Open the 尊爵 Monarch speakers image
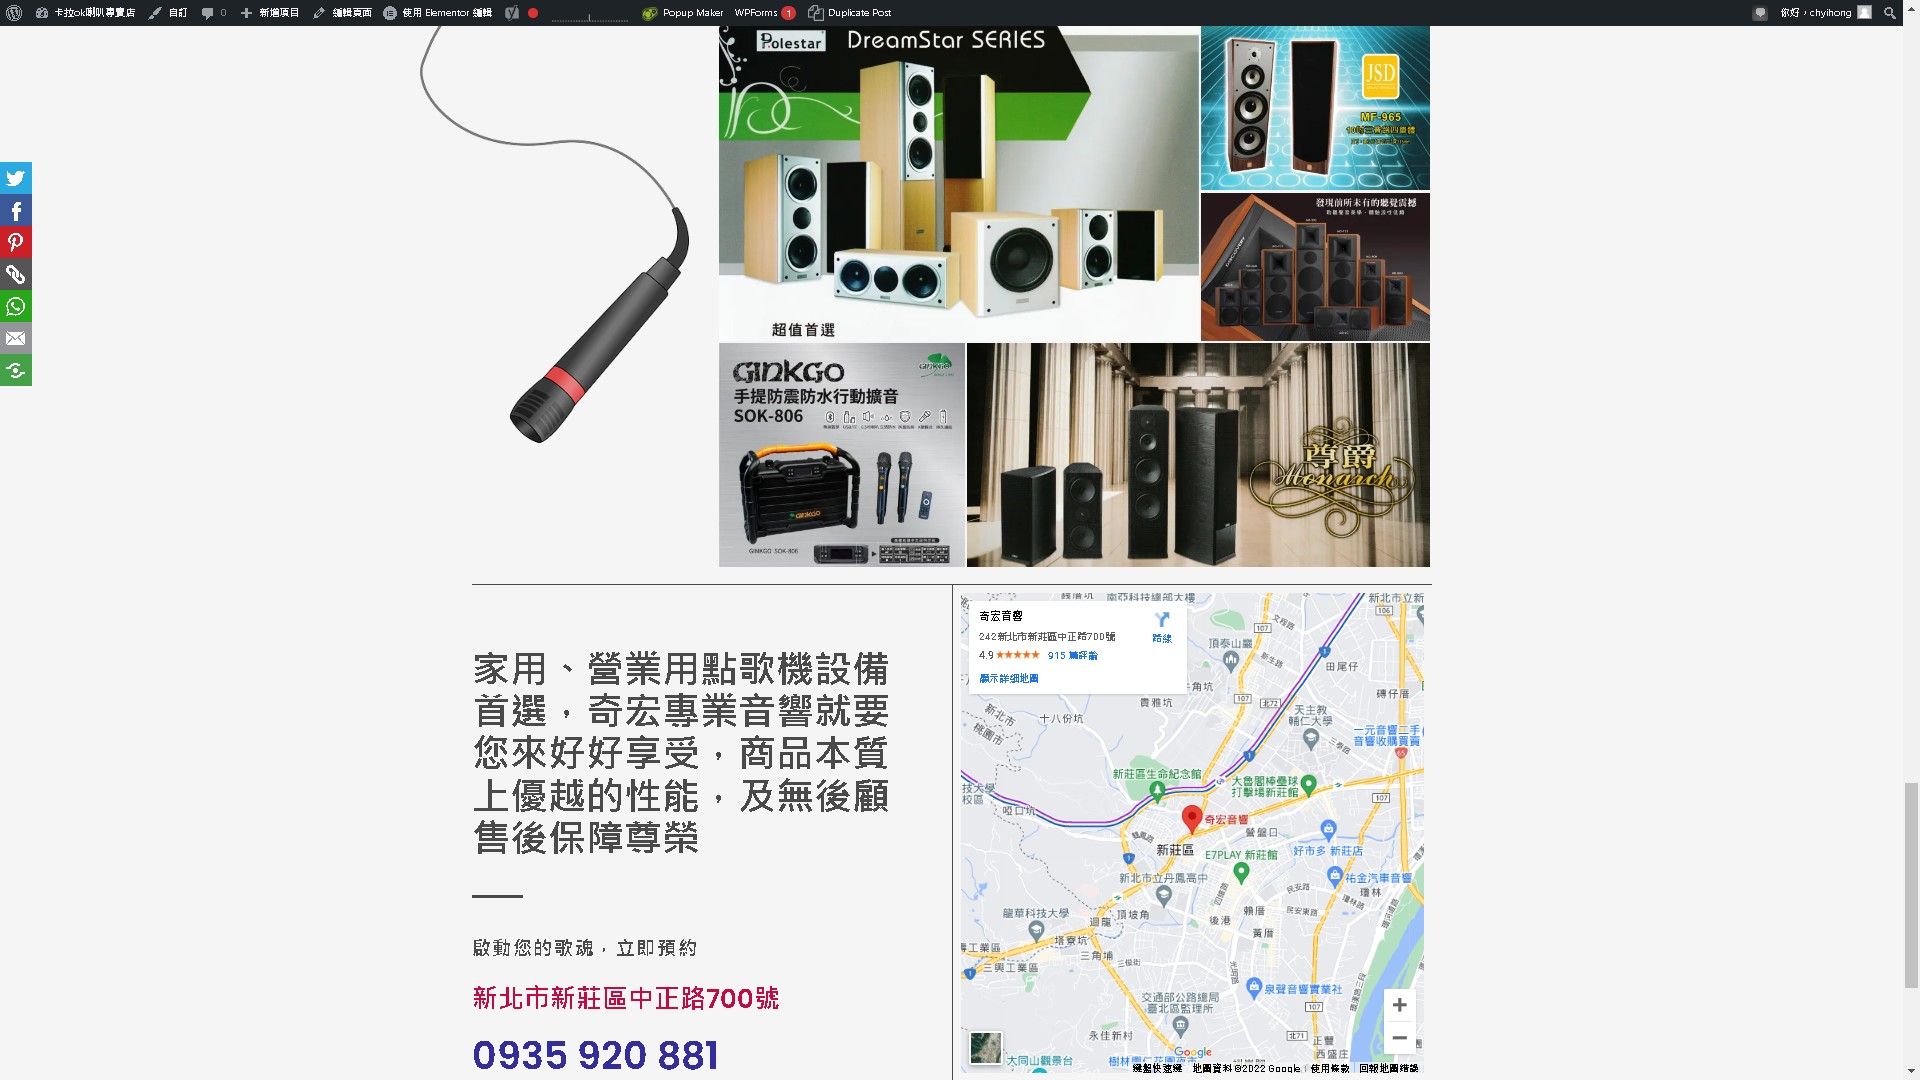The width and height of the screenshot is (1920, 1080). [1198, 455]
